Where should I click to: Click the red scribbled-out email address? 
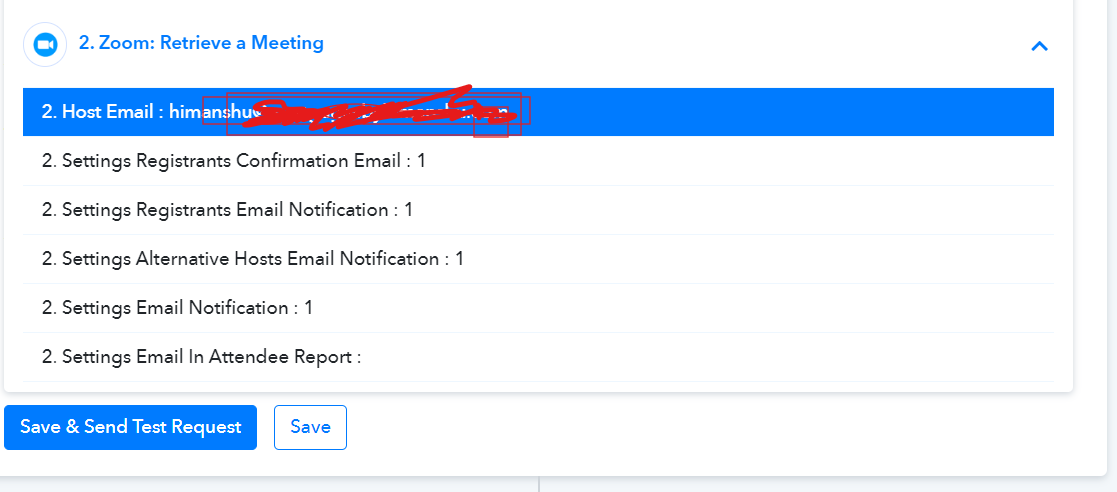tap(378, 112)
